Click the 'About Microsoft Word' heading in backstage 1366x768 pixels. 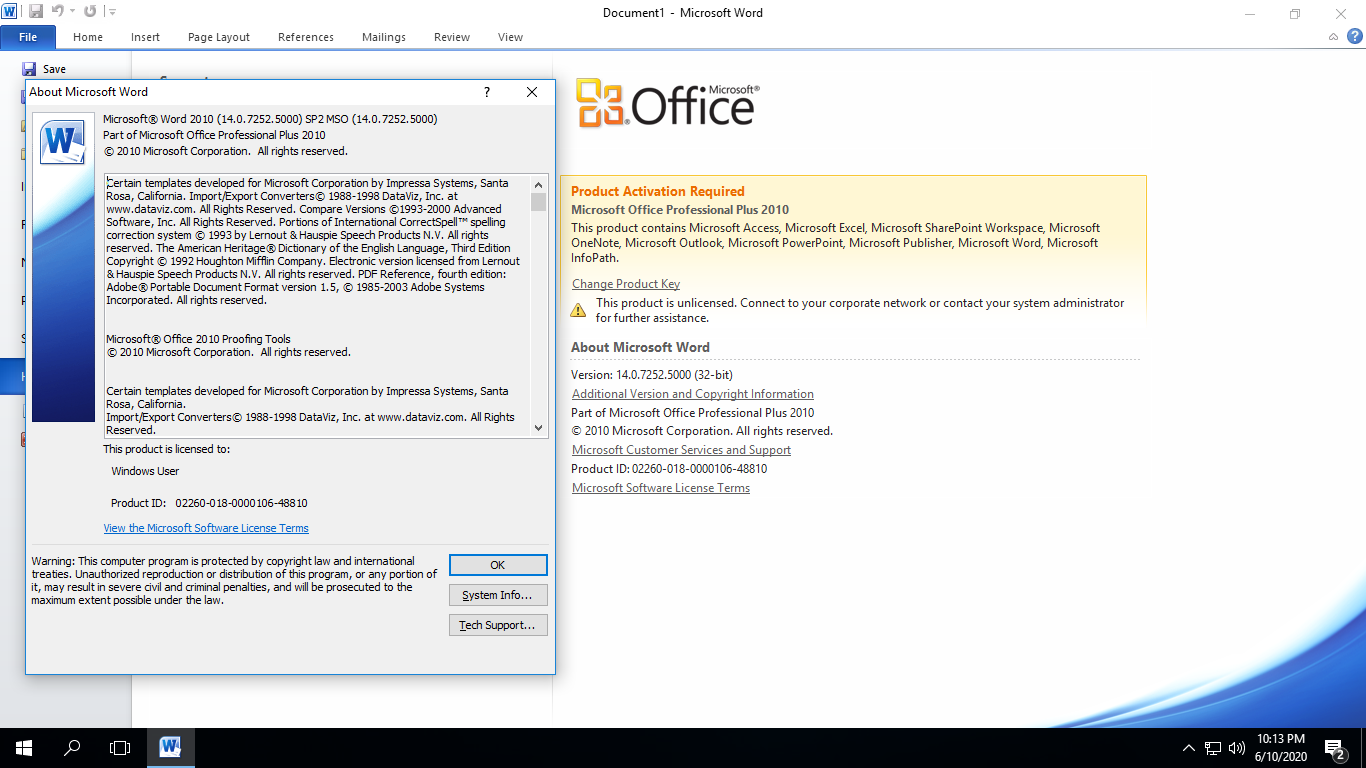coord(640,347)
